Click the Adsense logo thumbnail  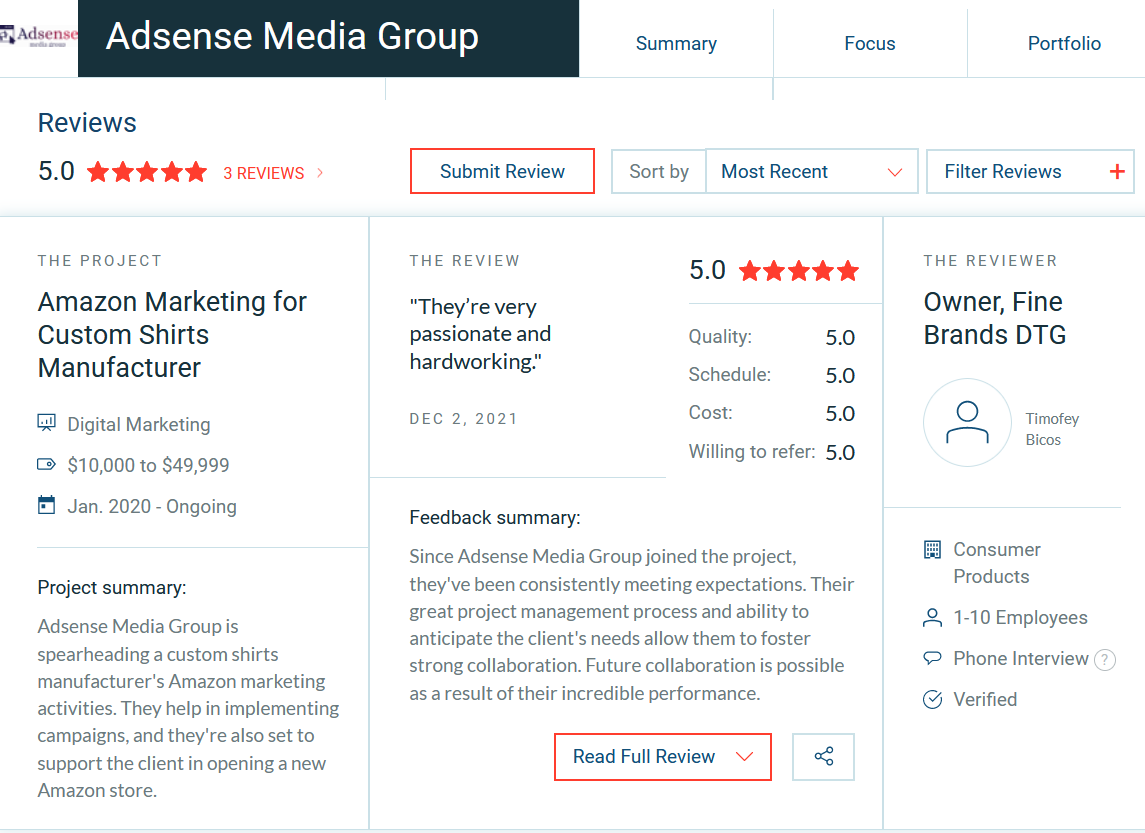pos(39,37)
